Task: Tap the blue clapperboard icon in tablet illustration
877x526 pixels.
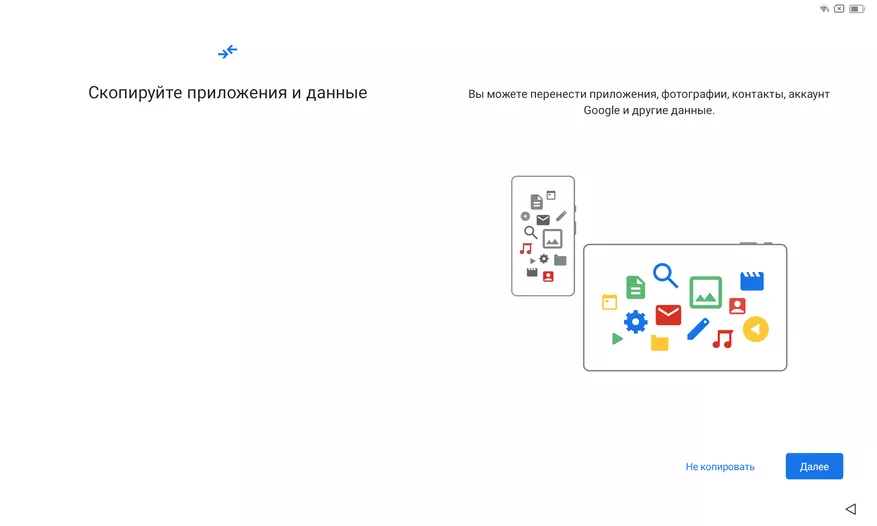Action: pos(752,281)
